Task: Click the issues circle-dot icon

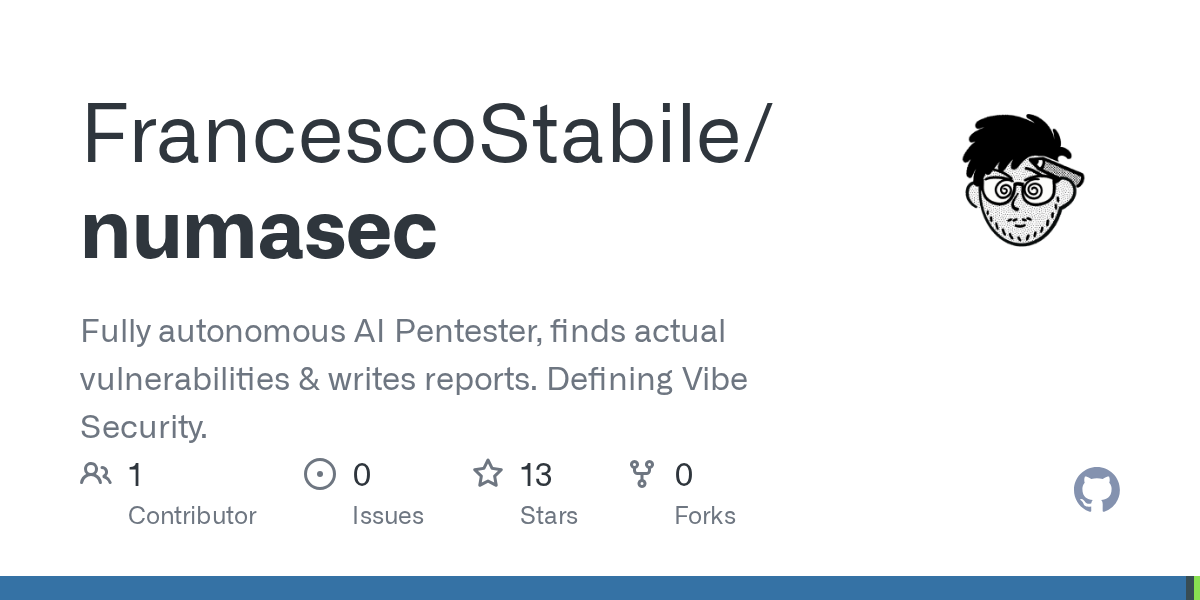Action: (x=320, y=474)
